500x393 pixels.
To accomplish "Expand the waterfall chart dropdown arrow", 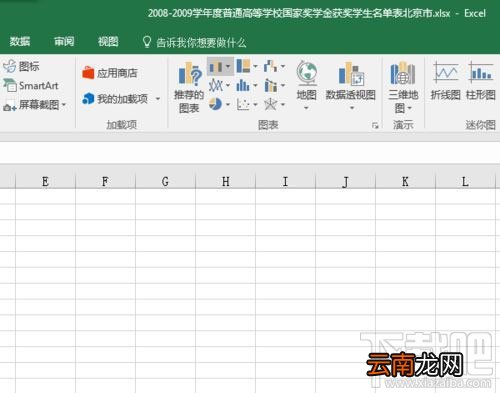I will [x=283, y=66].
